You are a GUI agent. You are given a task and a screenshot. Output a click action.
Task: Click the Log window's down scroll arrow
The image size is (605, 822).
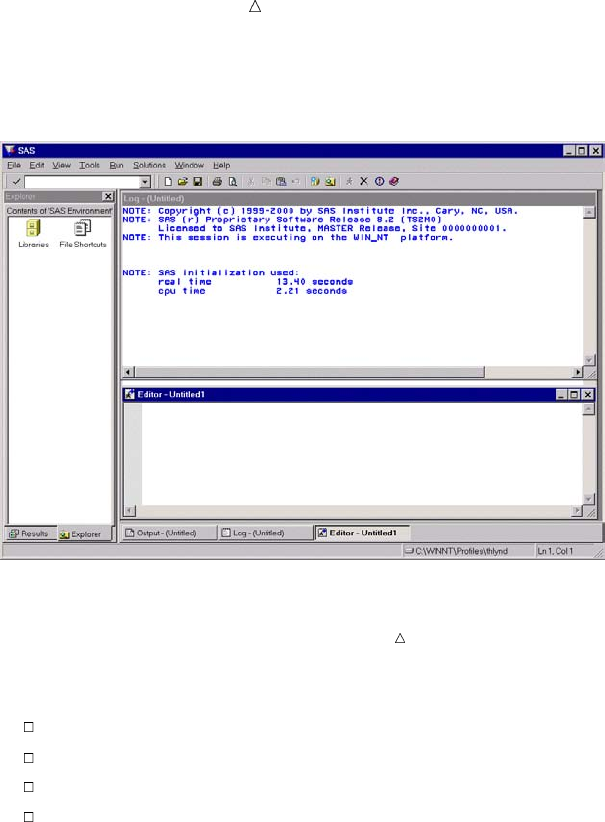(x=589, y=360)
